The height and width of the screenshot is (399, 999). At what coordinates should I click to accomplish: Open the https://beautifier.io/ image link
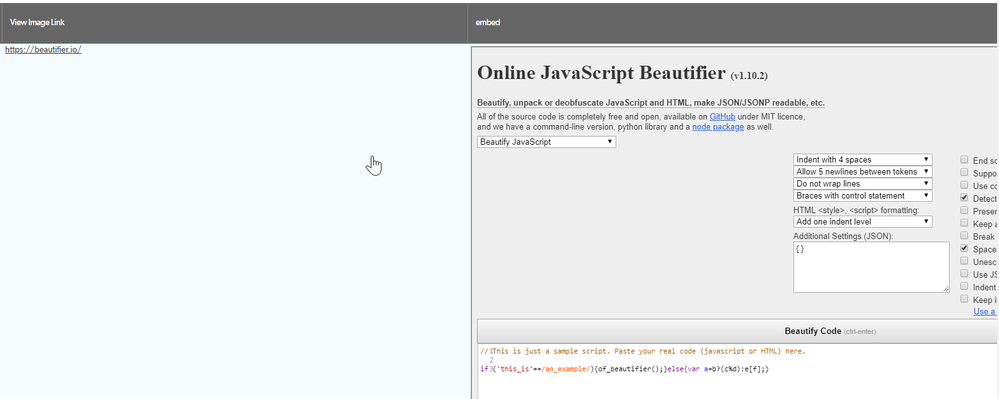pyautogui.click(x=43, y=50)
